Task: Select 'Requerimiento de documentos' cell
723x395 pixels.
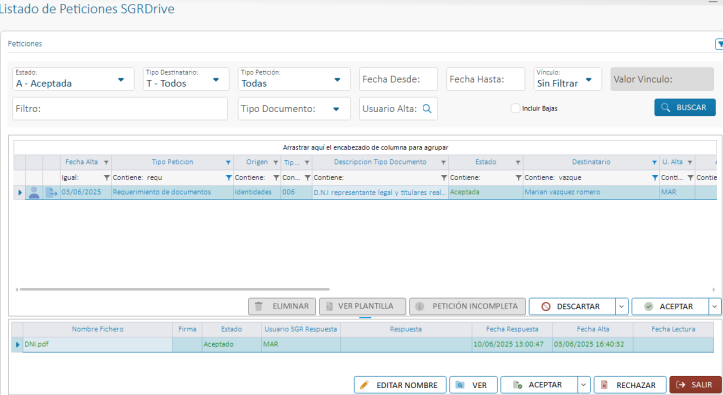Action: 172,192
